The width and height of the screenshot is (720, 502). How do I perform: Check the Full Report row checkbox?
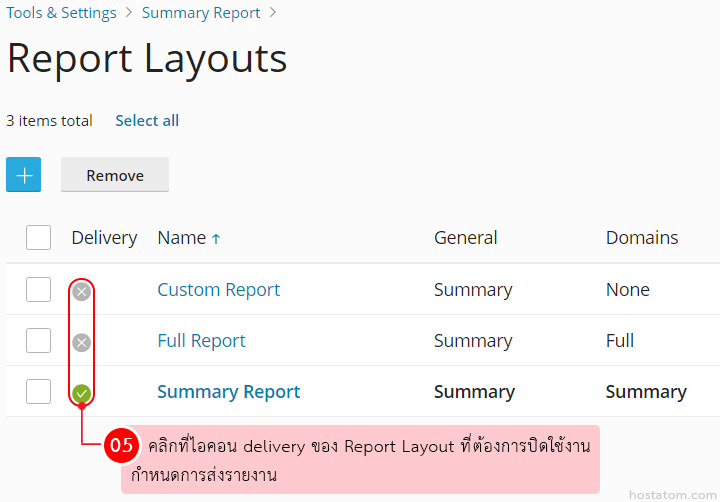[38, 341]
